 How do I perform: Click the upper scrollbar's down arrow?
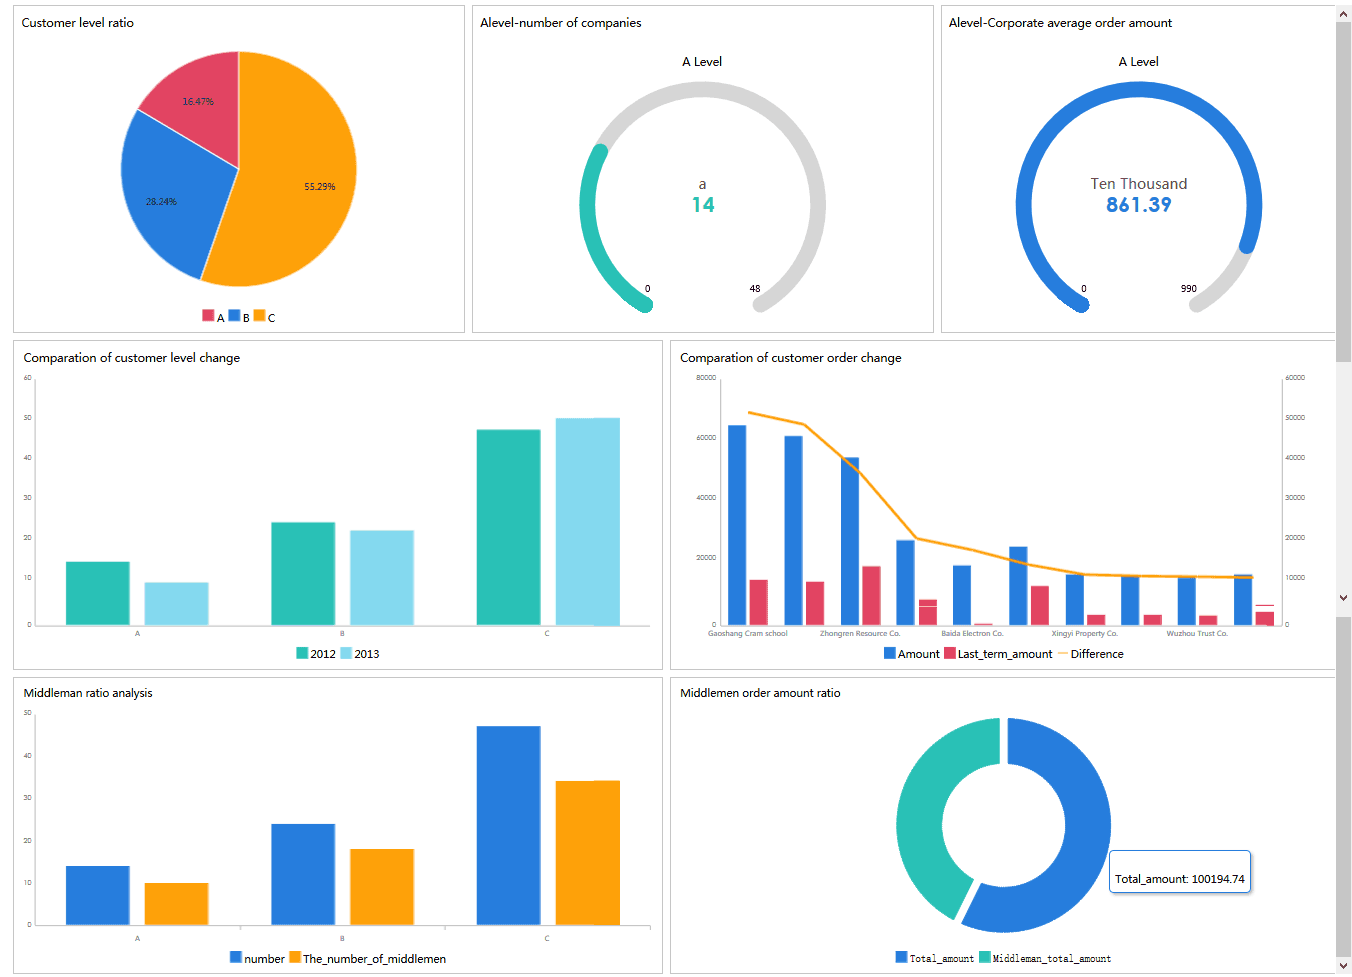(x=1343, y=597)
